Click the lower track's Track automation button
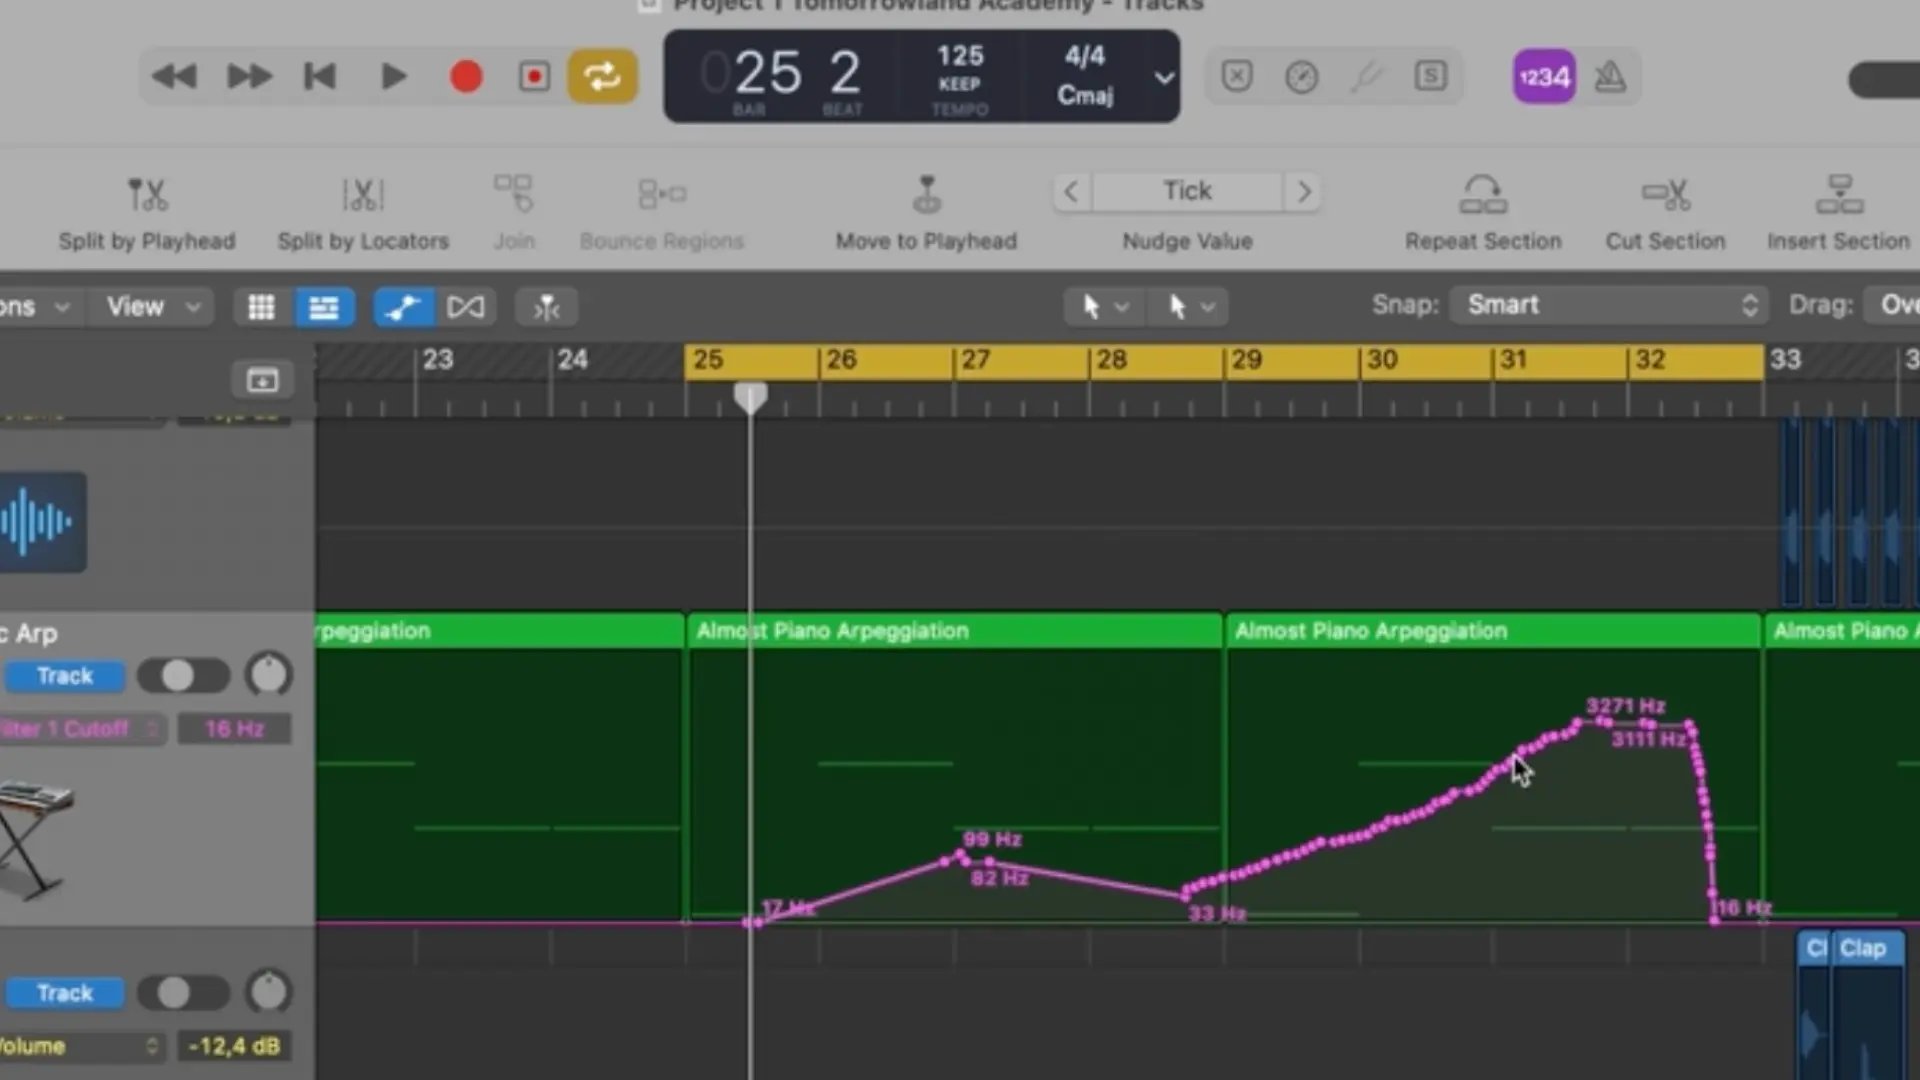The width and height of the screenshot is (1920, 1080). pyautogui.click(x=65, y=993)
